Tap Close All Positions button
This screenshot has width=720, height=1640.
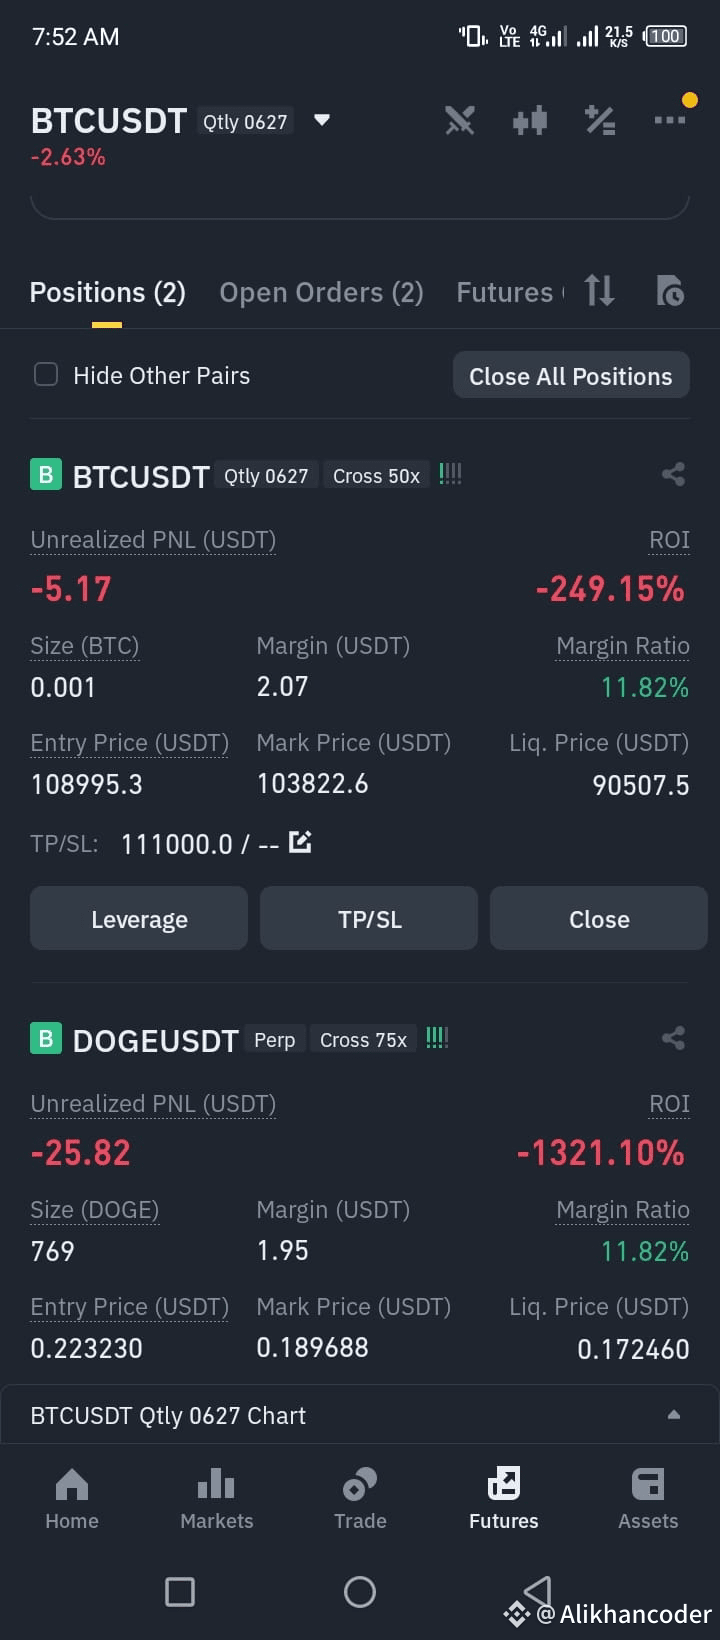(x=571, y=376)
